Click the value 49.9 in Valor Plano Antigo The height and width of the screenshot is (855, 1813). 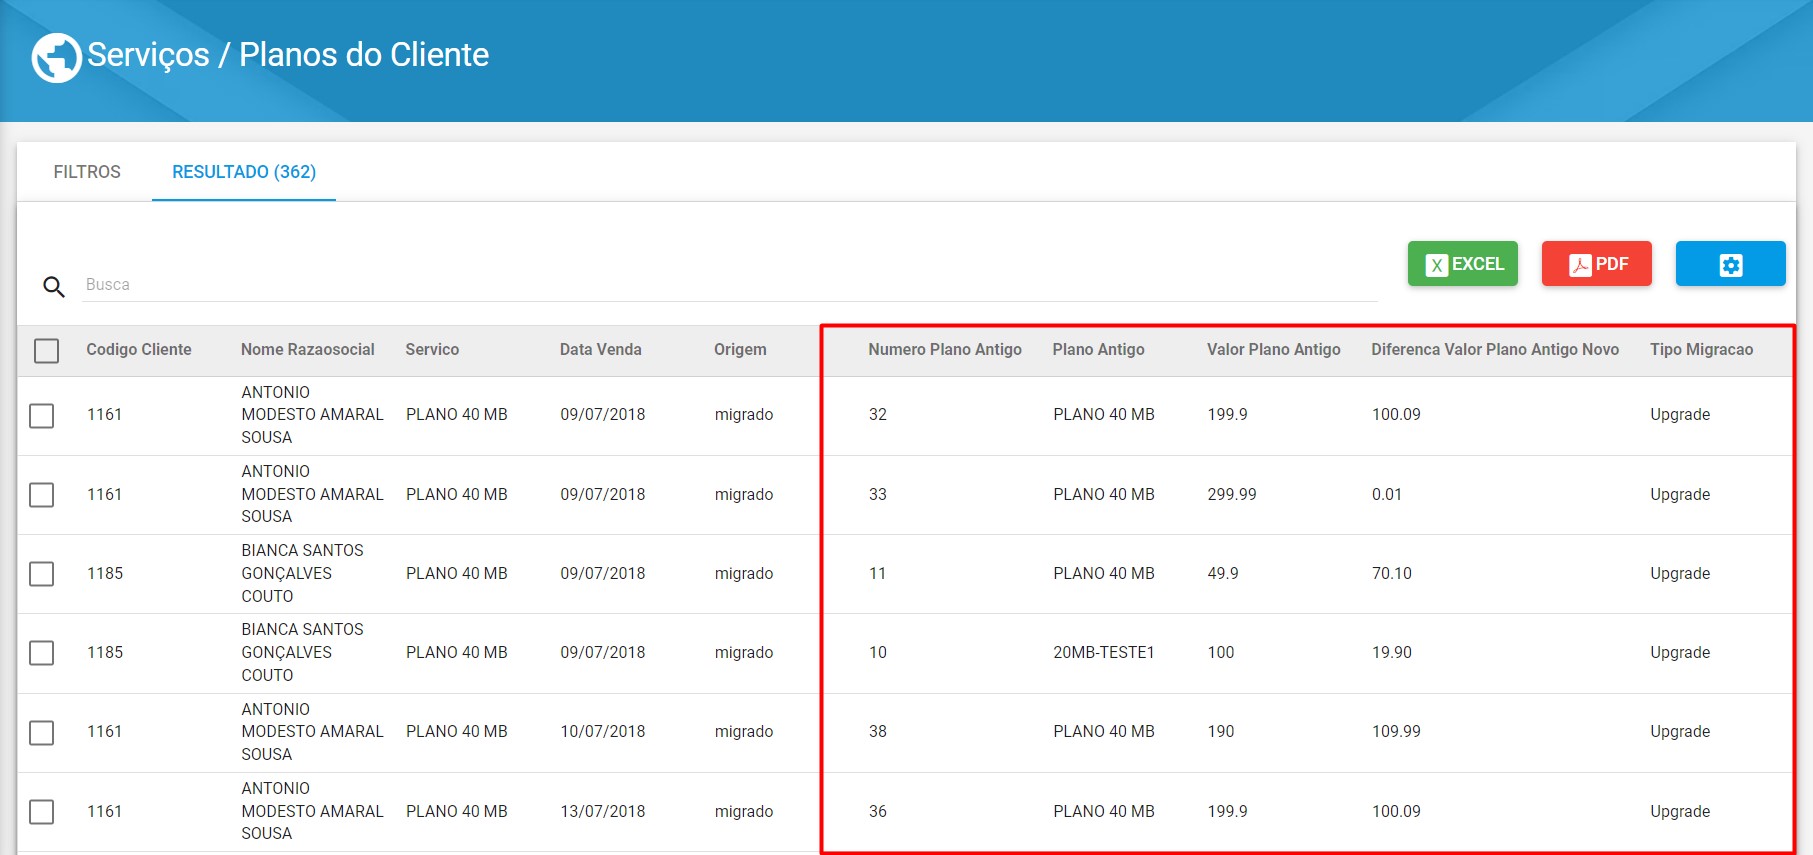[1223, 574]
